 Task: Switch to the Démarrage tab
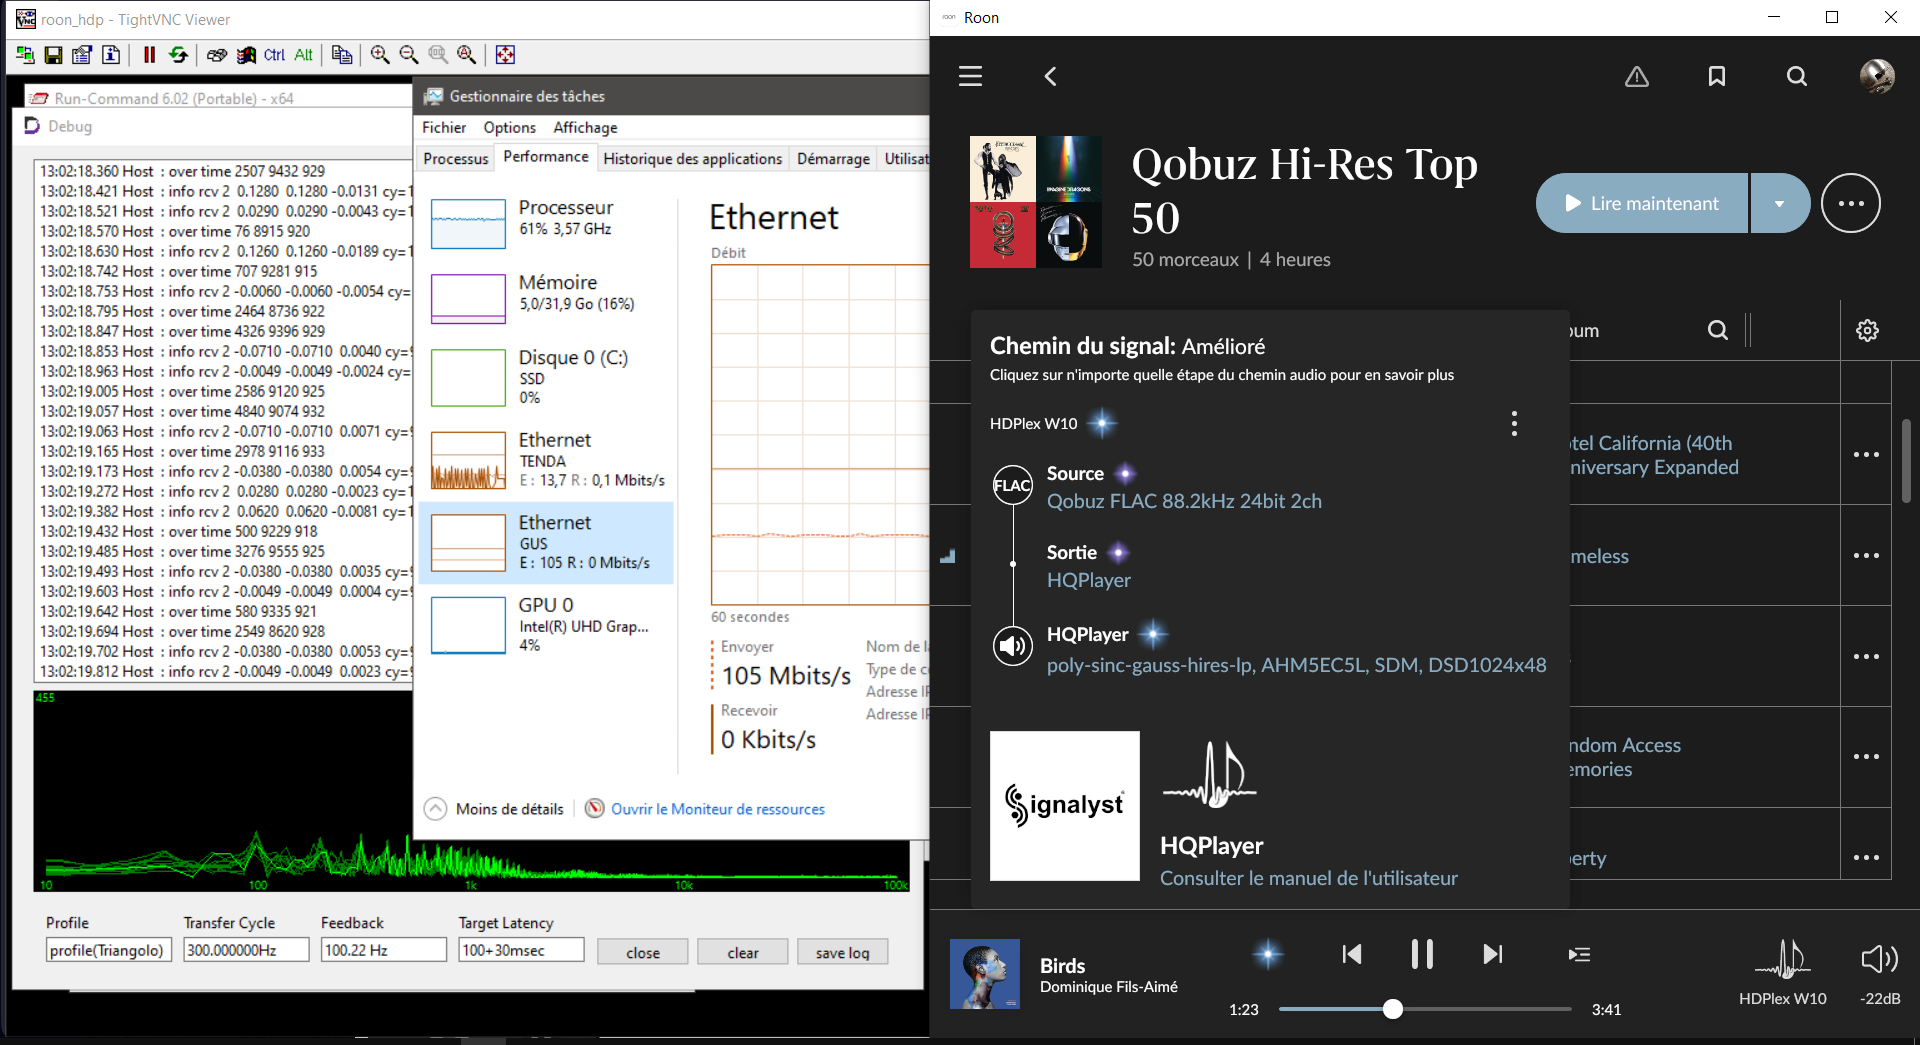[x=833, y=158]
